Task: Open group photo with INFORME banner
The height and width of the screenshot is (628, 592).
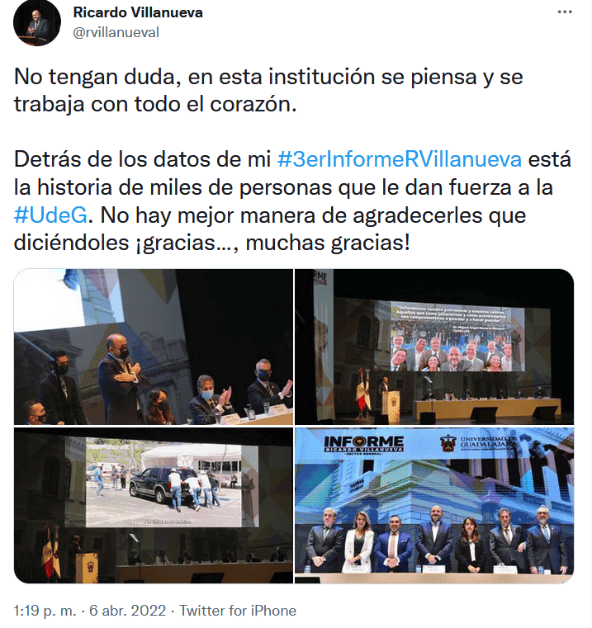Action: click(x=435, y=505)
